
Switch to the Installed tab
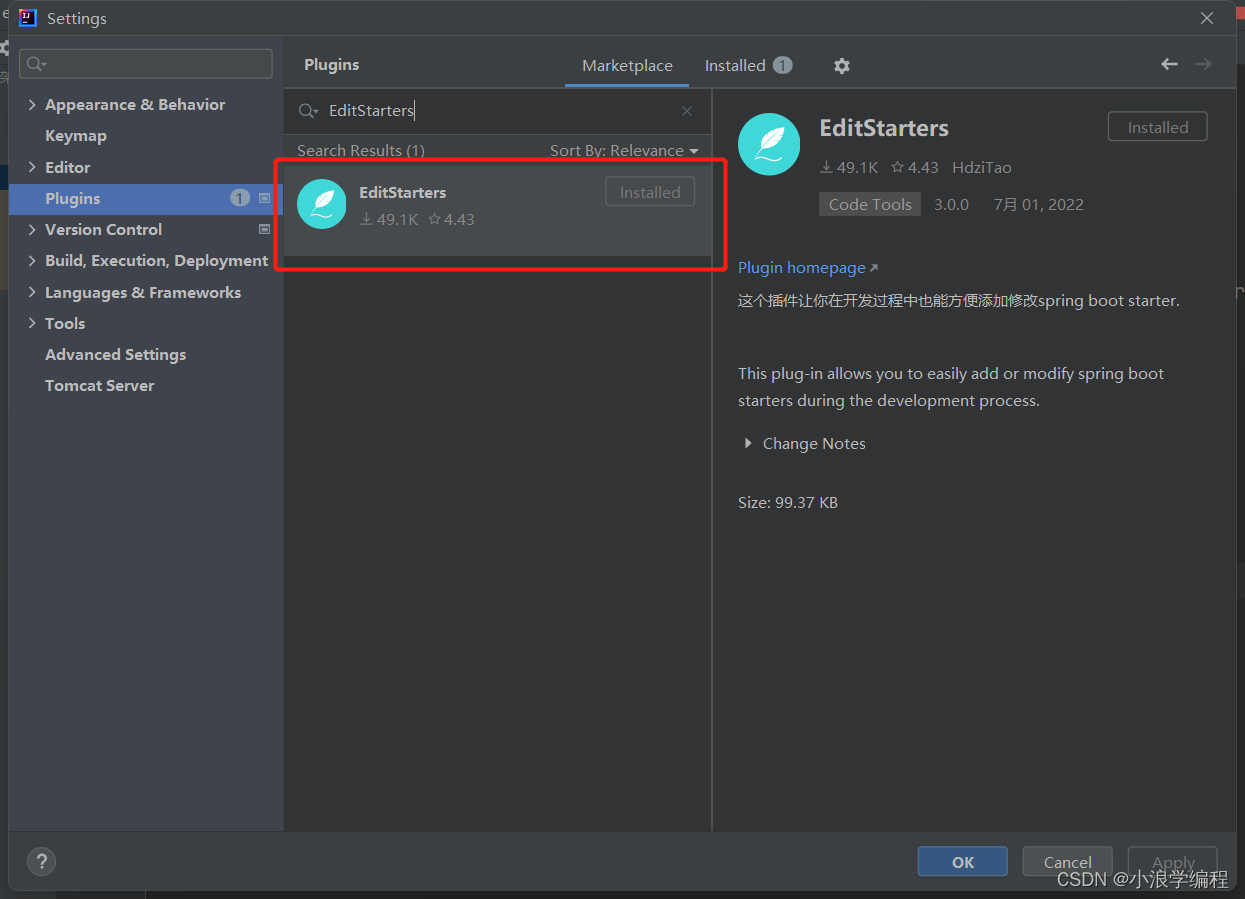coord(749,66)
